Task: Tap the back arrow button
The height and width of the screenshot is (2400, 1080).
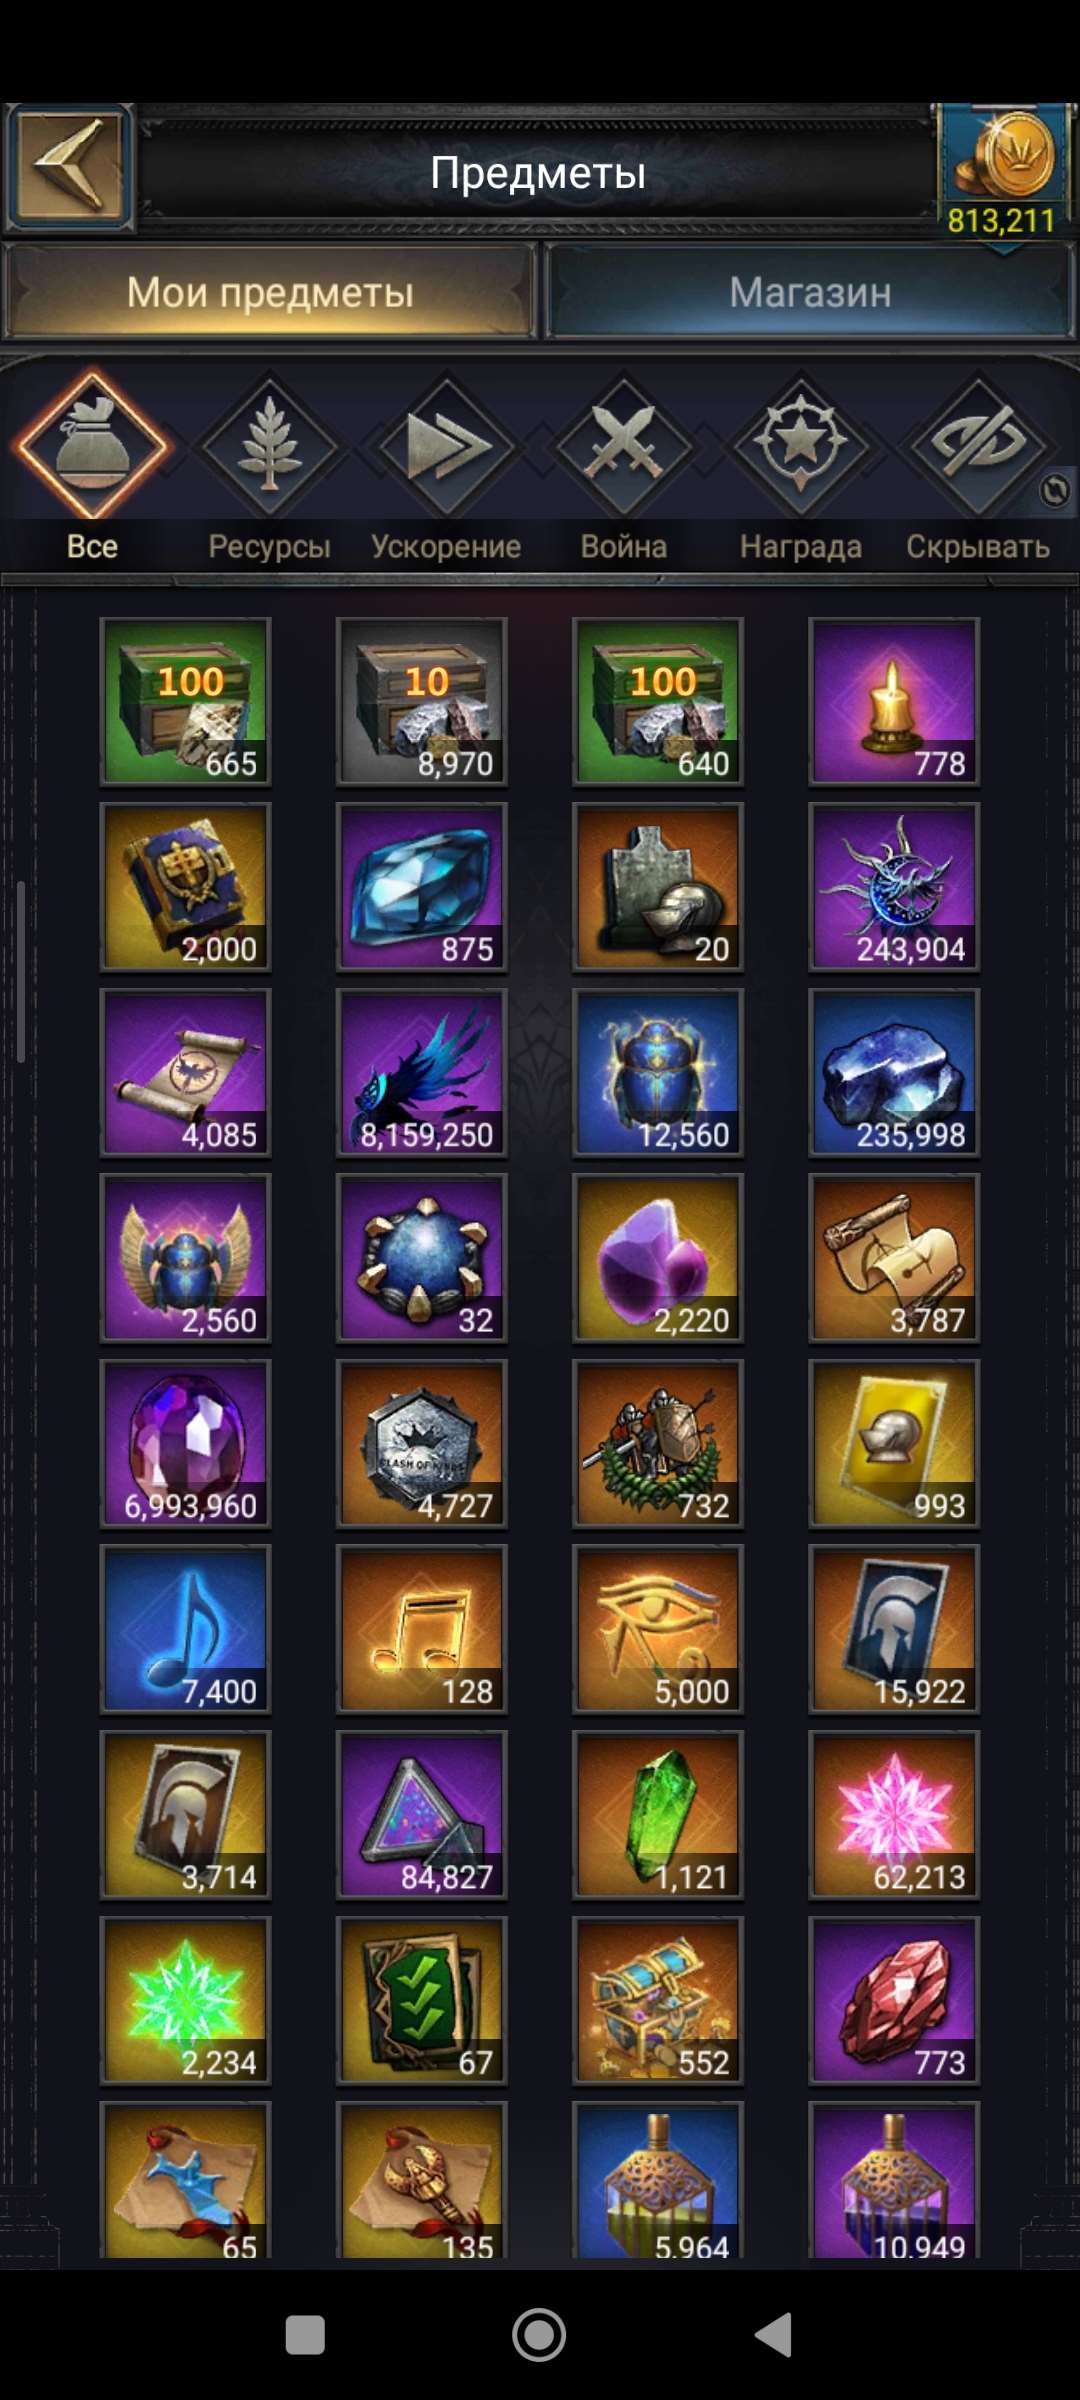Action: coord(69,167)
